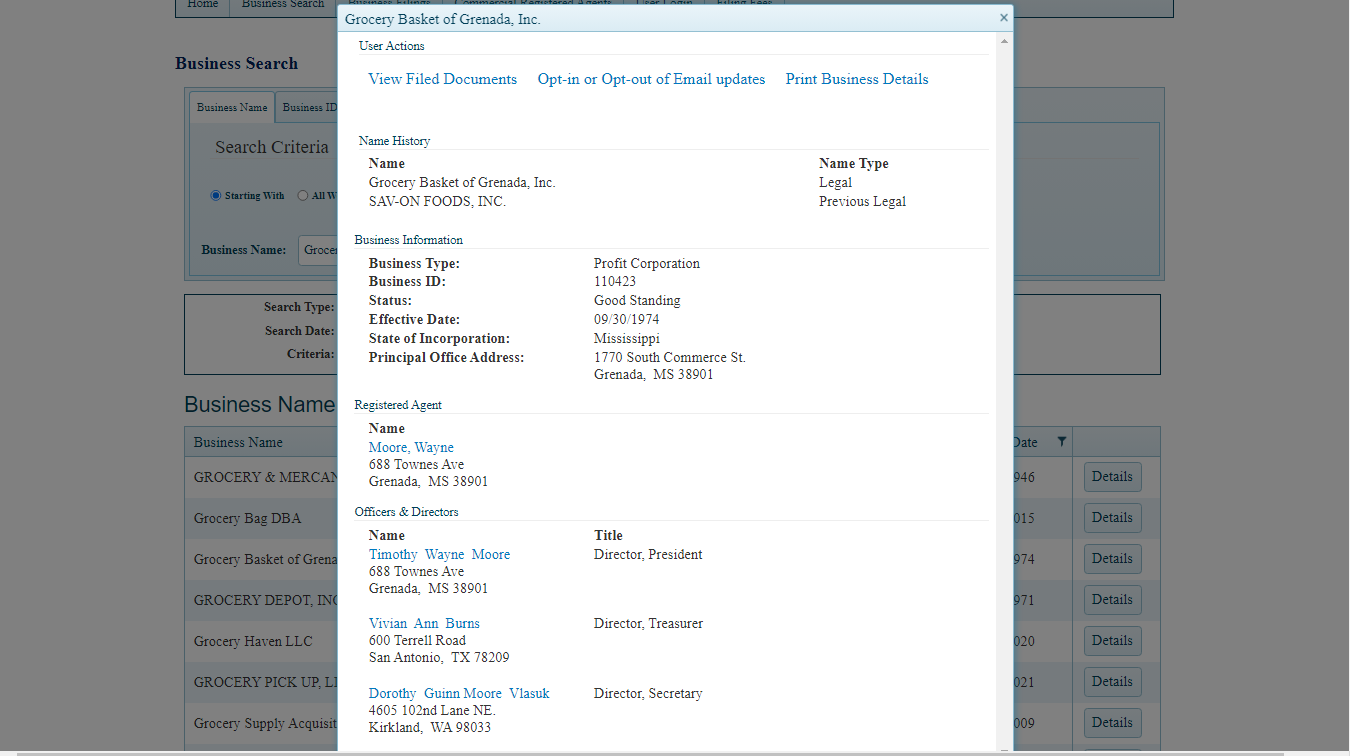The height and width of the screenshot is (756, 1350).
Task: Click previous name SAV-ON FOODS, INC.
Action: pyautogui.click(x=437, y=201)
